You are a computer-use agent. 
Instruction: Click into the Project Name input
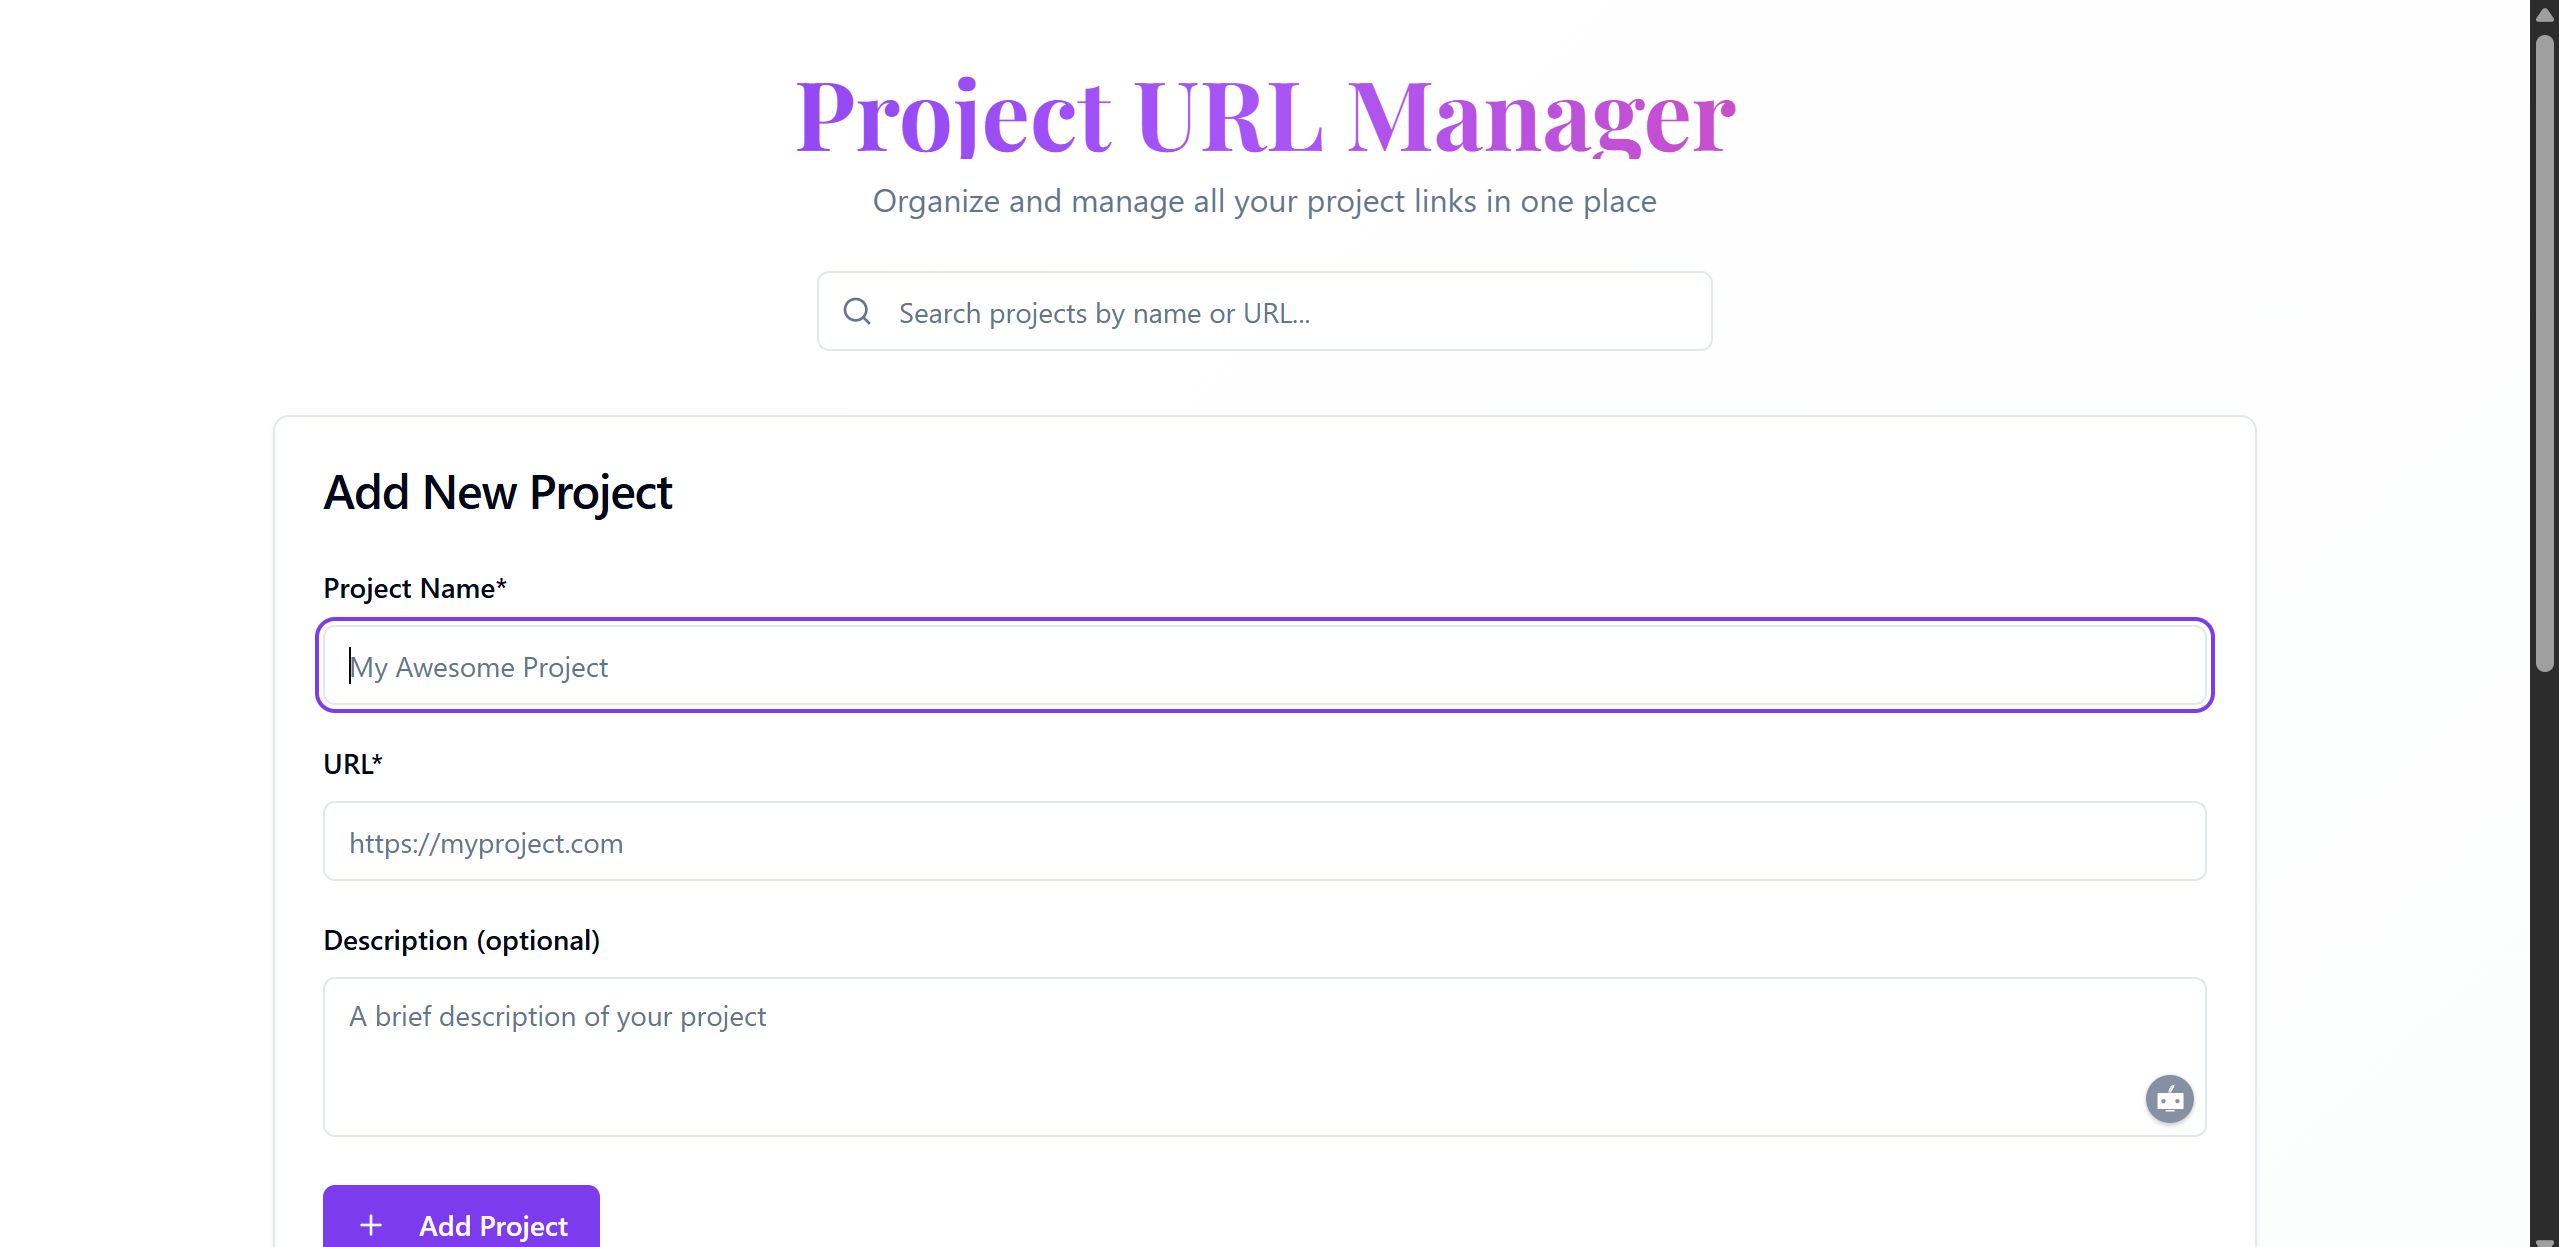pos(1264,666)
